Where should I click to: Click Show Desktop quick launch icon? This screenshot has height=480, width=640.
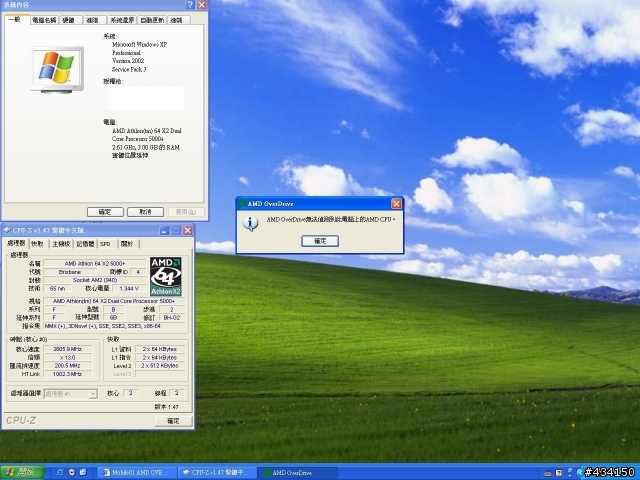click(x=83, y=472)
